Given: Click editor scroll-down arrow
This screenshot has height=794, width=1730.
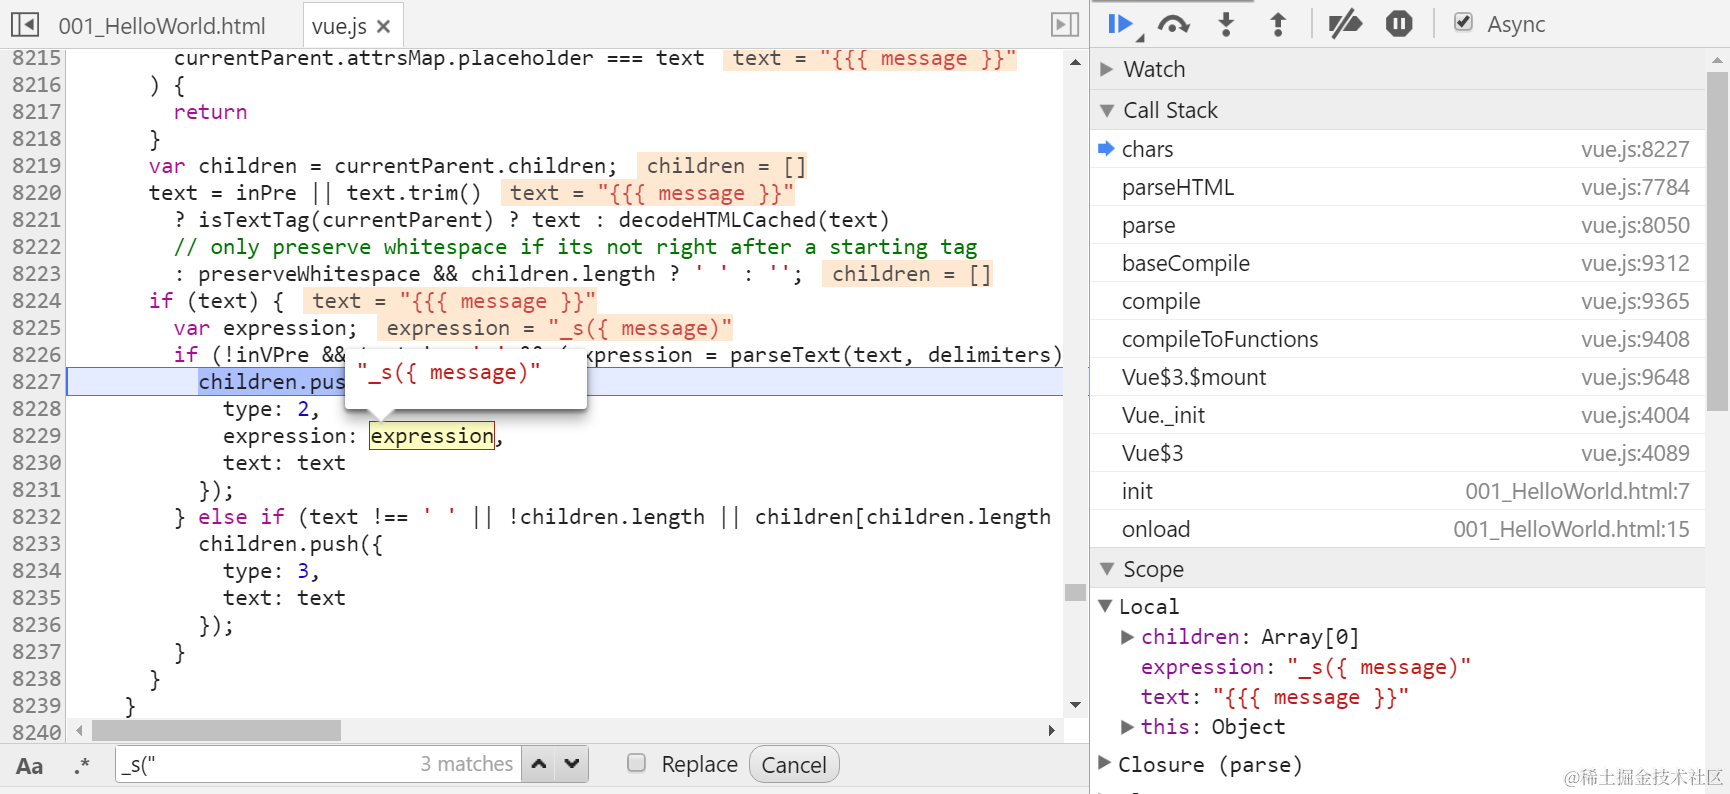Looking at the screenshot, I should pyautogui.click(x=1075, y=705).
